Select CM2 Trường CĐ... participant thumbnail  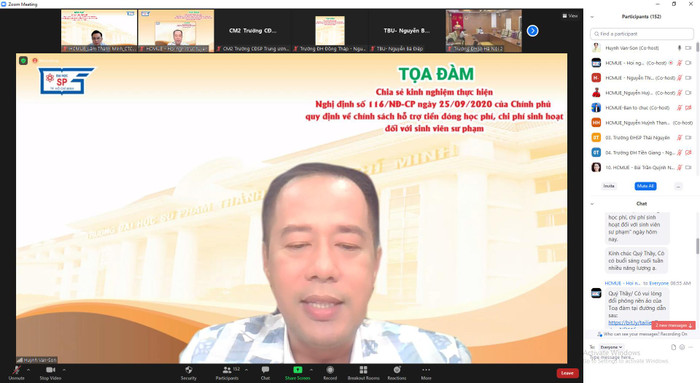pyautogui.click(x=253, y=31)
